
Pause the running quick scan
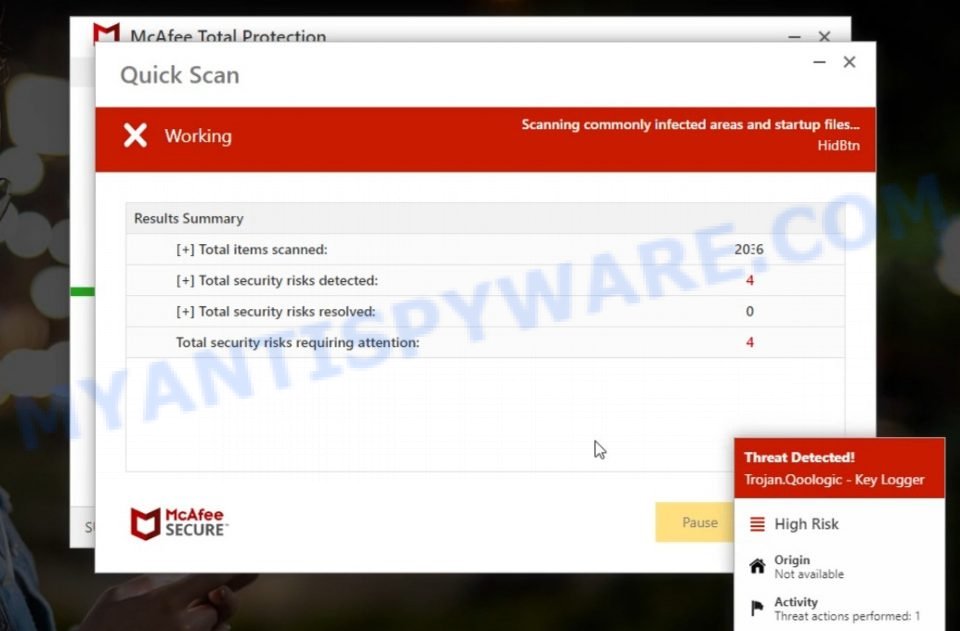[695, 522]
